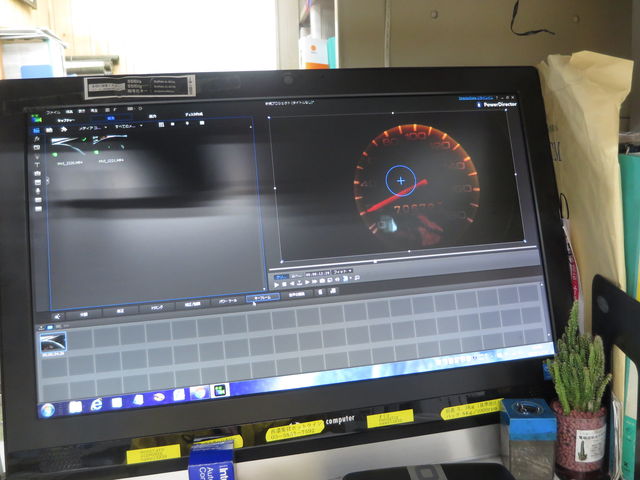640x480 pixels.
Task: Switch to the 出力 tab
Action: point(153,116)
